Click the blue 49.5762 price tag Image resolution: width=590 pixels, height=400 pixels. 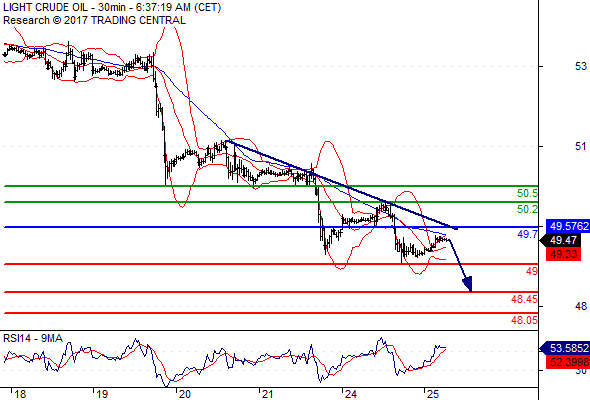[567, 226]
